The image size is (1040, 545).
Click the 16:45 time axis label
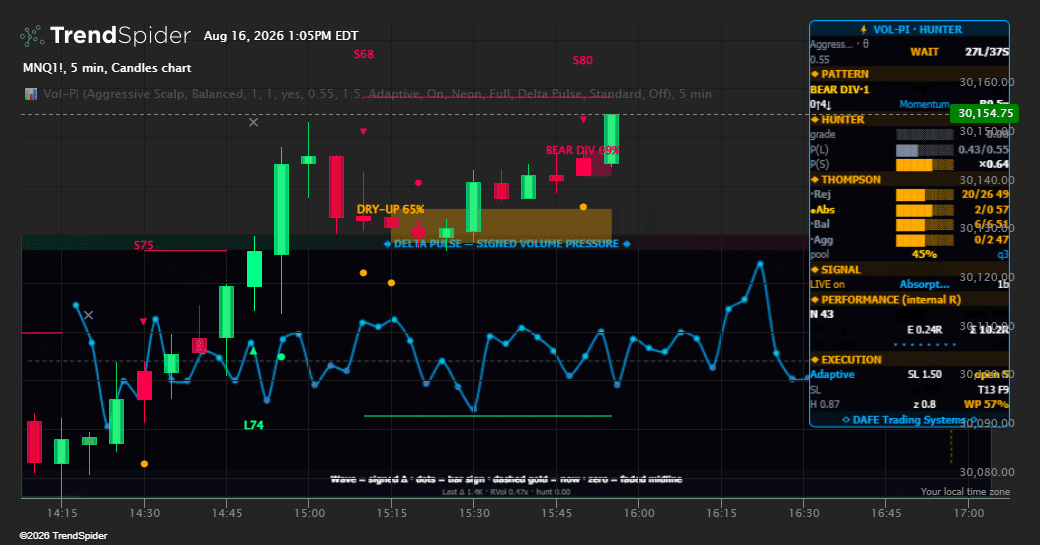tap(886, 513)
